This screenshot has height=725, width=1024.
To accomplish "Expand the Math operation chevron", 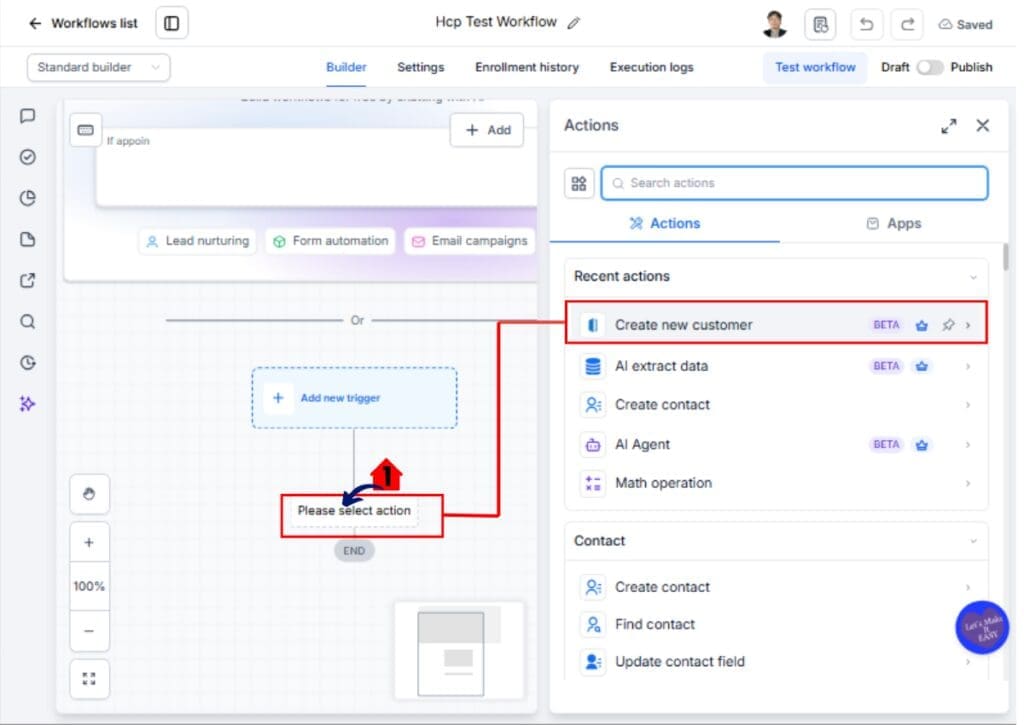I will 968,484.
